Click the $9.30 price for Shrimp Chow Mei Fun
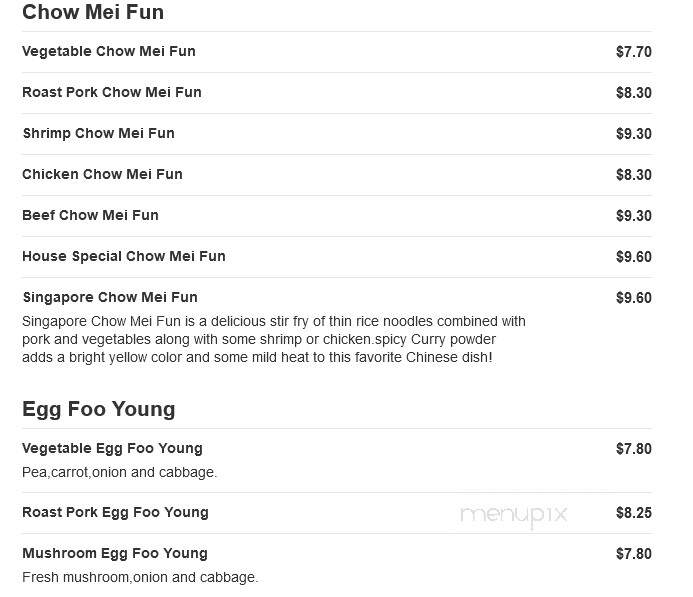Screen dimensions: 693x597 pyautogui.click(x=634, y=134)
